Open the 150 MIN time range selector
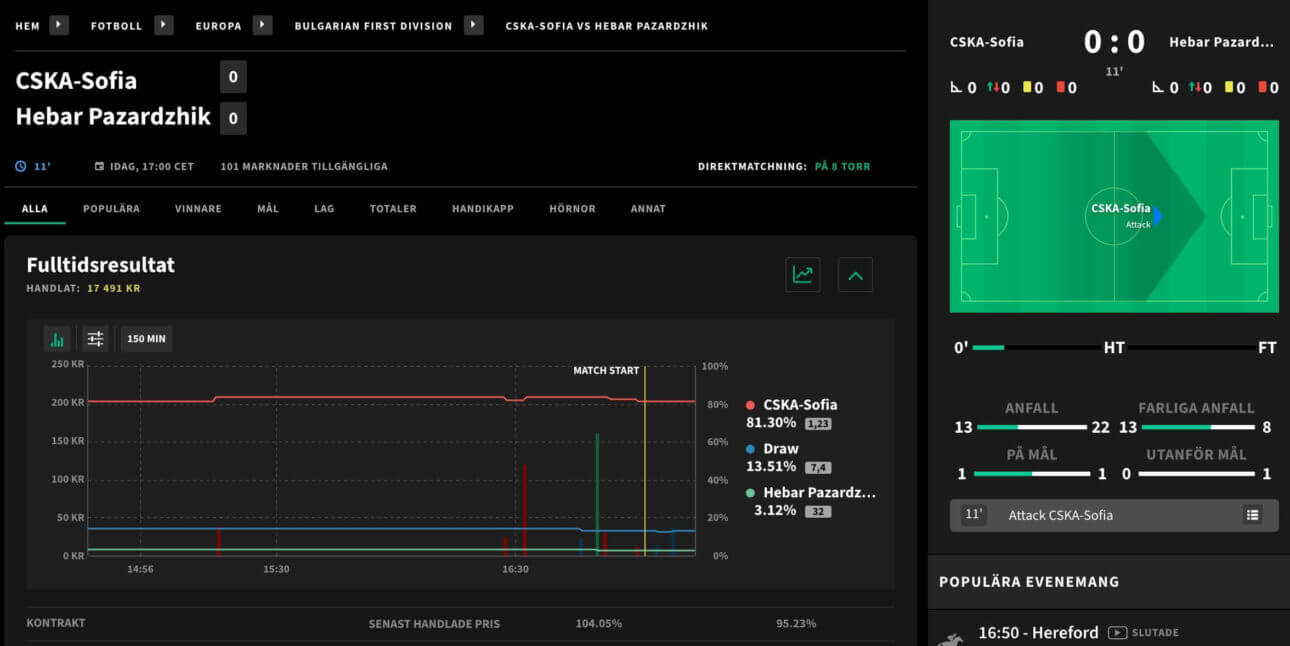Image resolution: width=1290 pixels, height=646 pixels. click(146, 339)
